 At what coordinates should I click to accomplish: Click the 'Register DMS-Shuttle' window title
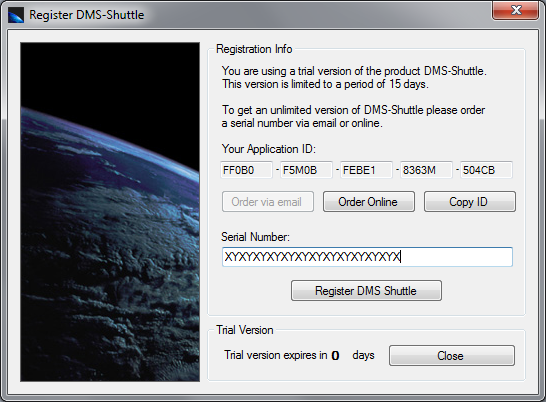[86, 15]
